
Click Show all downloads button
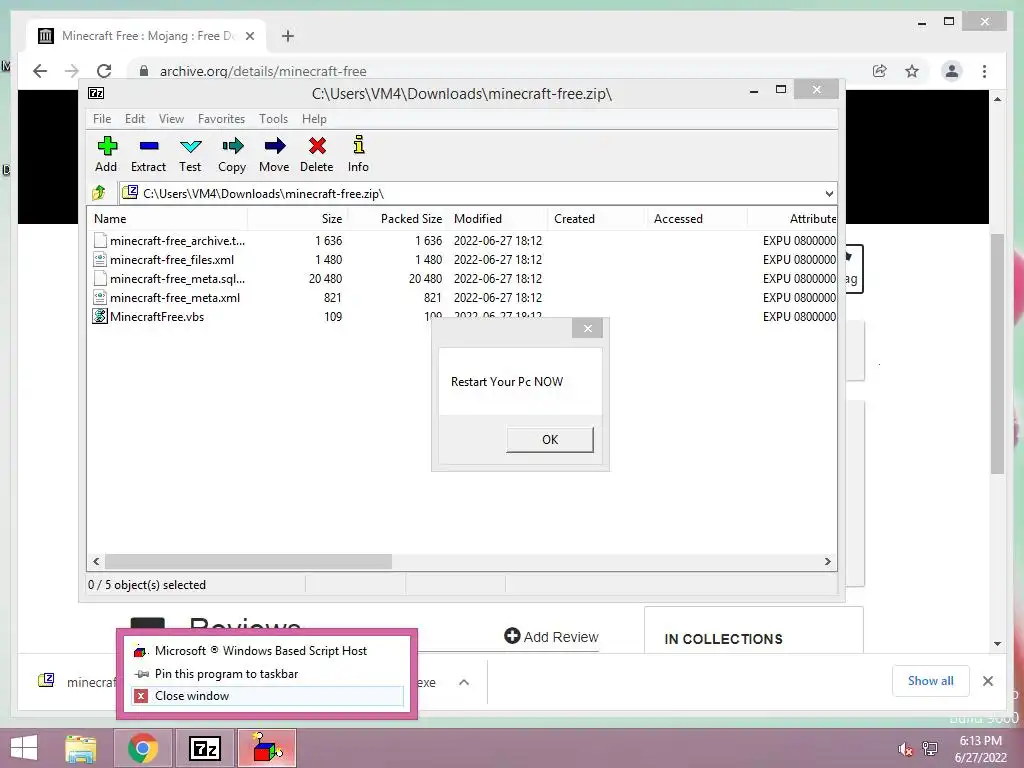[931, 681]
